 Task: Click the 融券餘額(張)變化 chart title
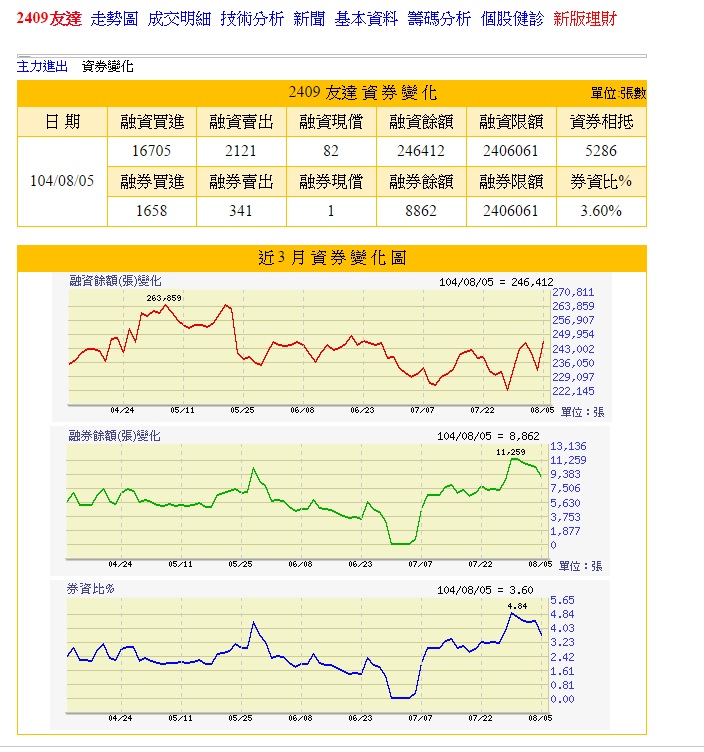[x=114, y=435]
